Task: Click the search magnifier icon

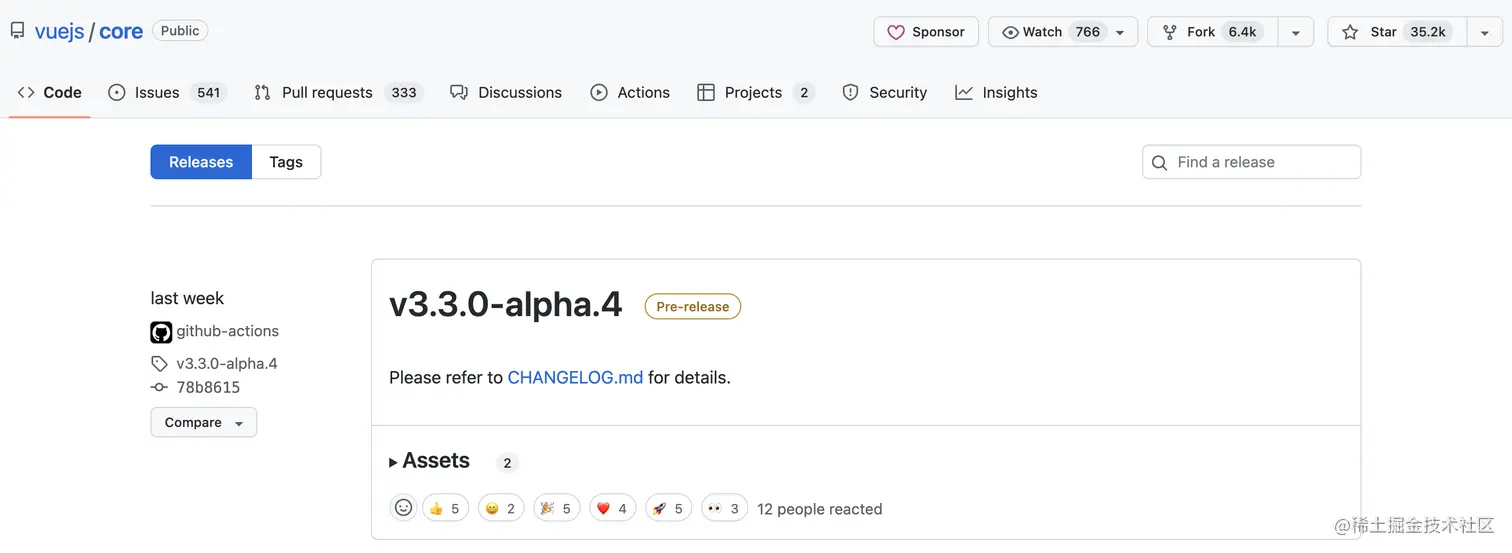Action: pos(1159,162)
